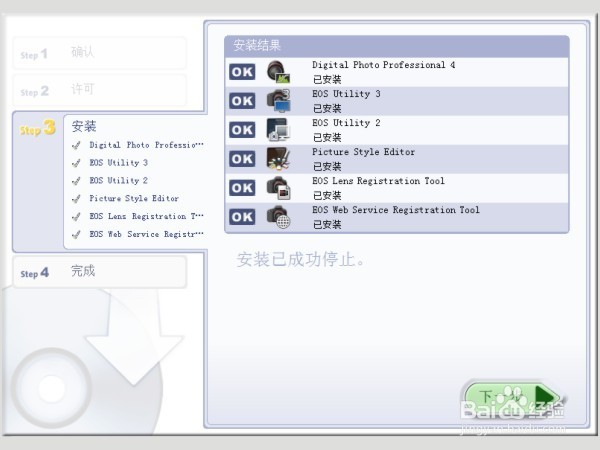Click Picture Style Editor entry in step list
The image size is (600, 450).
(x=134, y=199)
